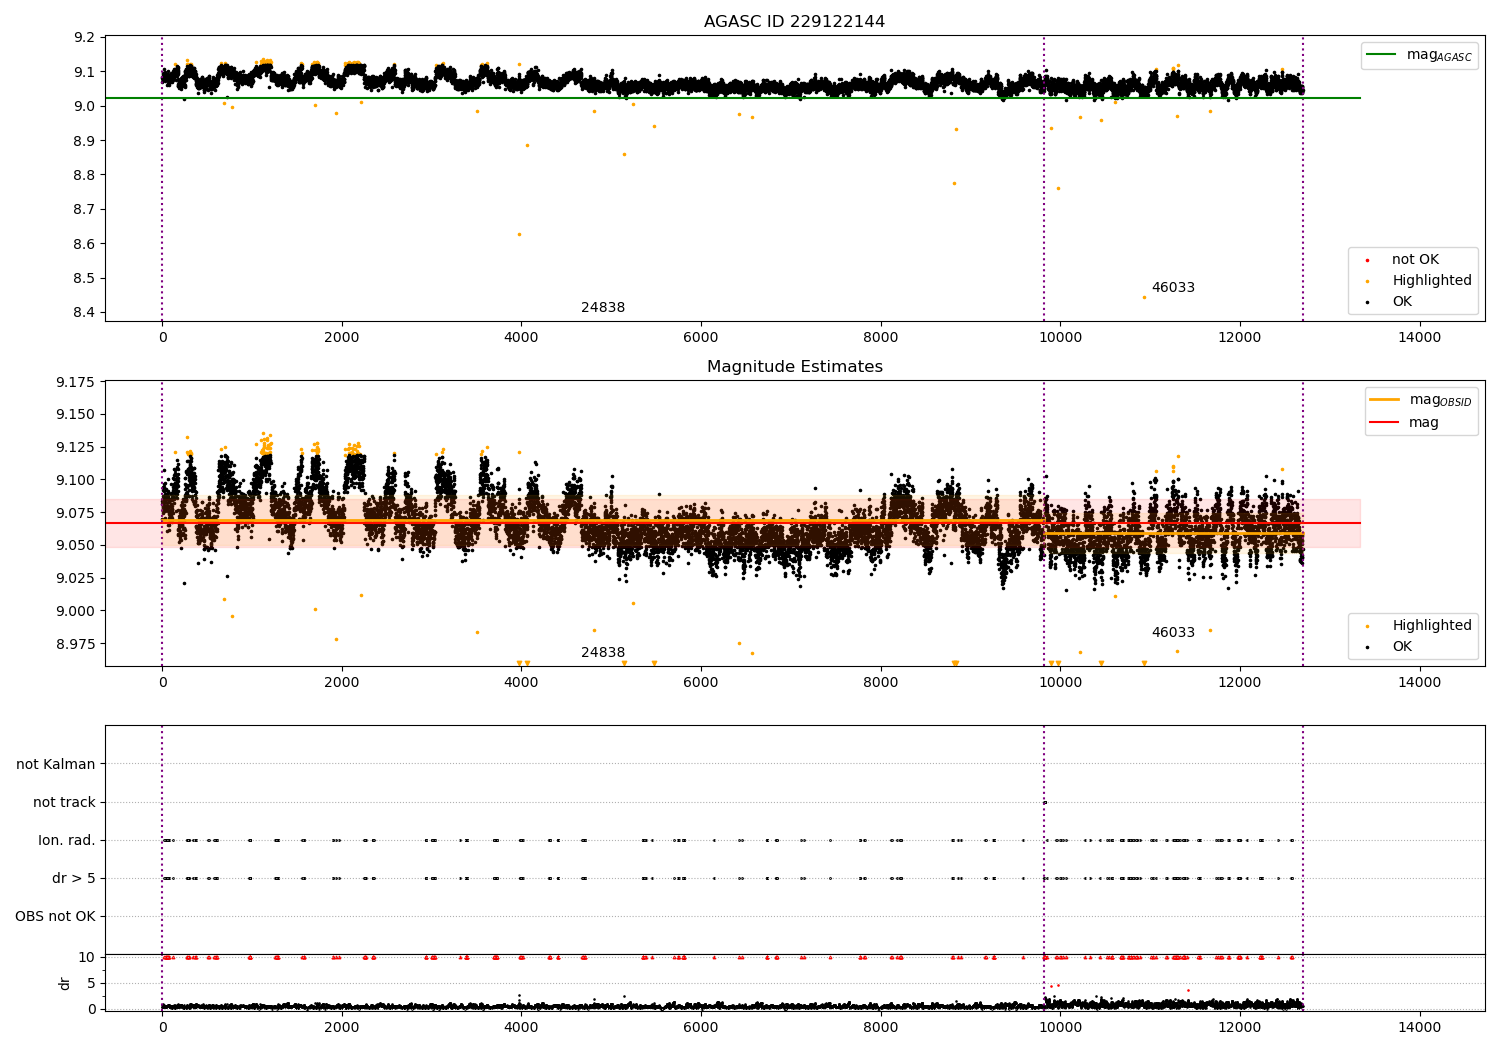This screenshot has width=1500, height=1050.
Task: Click the 'not OK' legend entry in top plot
Action: pos(1415,259)
